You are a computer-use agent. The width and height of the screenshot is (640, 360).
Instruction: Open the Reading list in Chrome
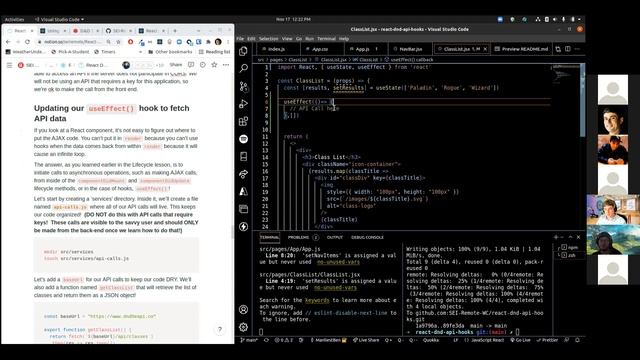pos(214,52)
